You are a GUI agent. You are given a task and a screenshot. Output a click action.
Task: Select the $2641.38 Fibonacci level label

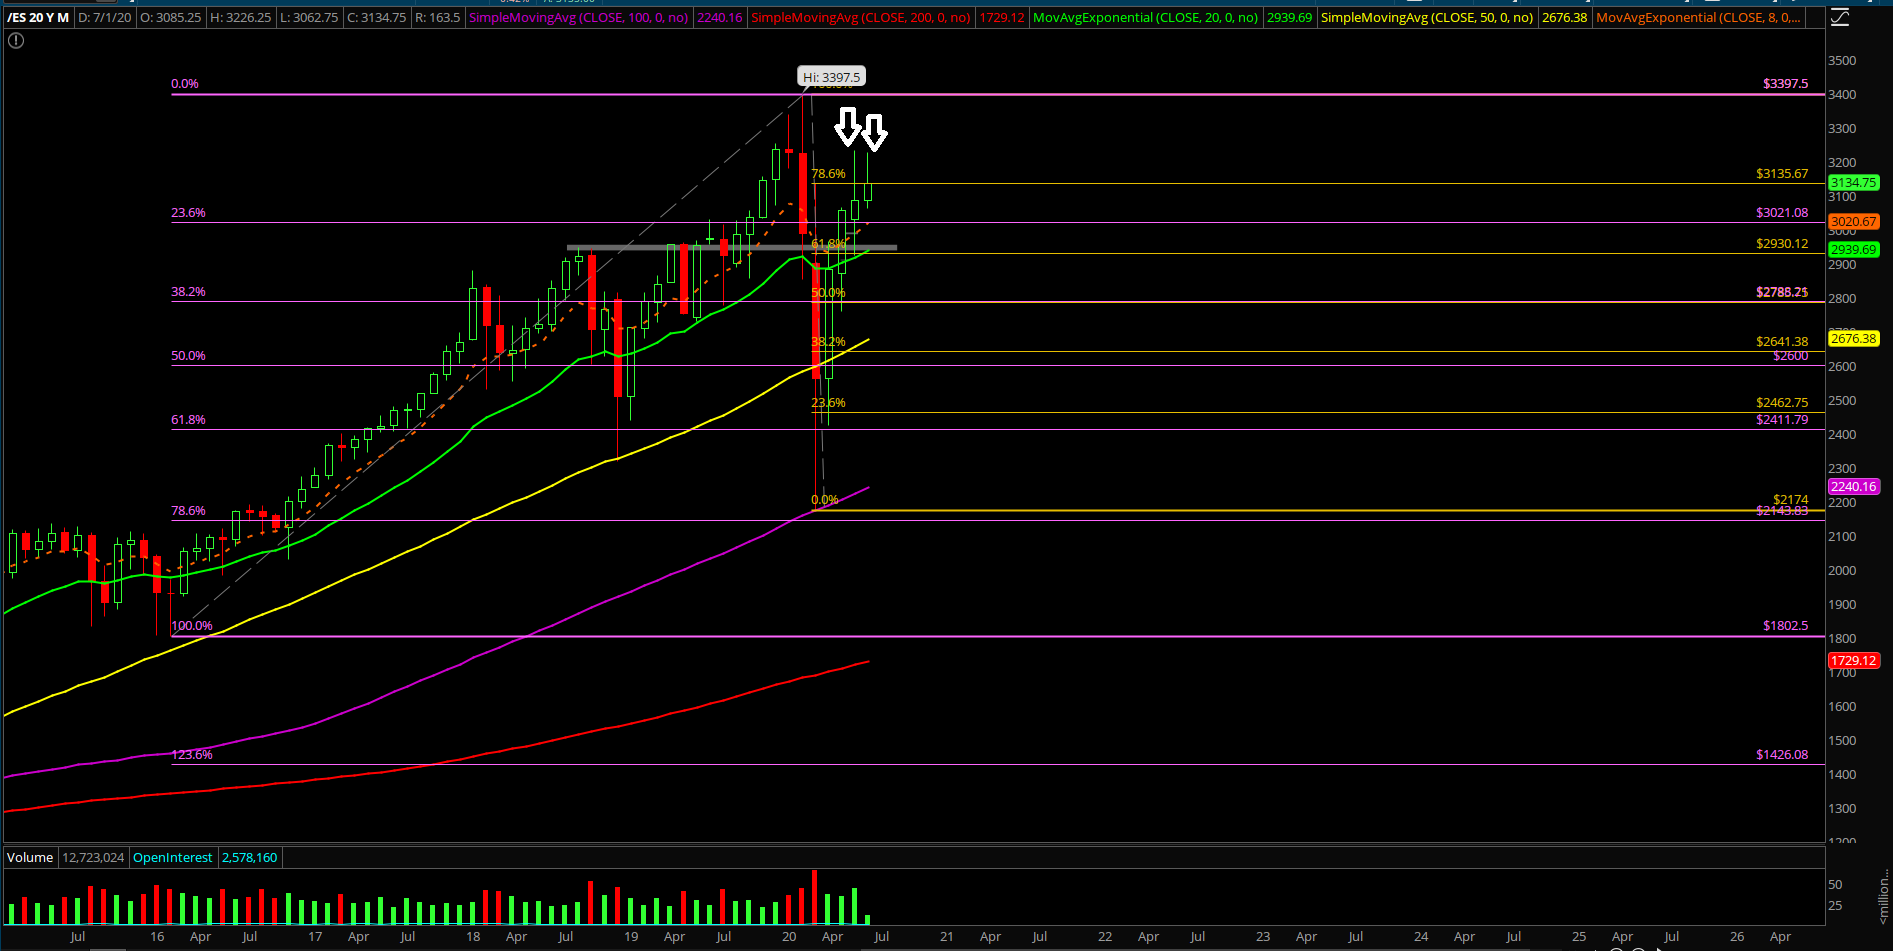[1782, 342]
